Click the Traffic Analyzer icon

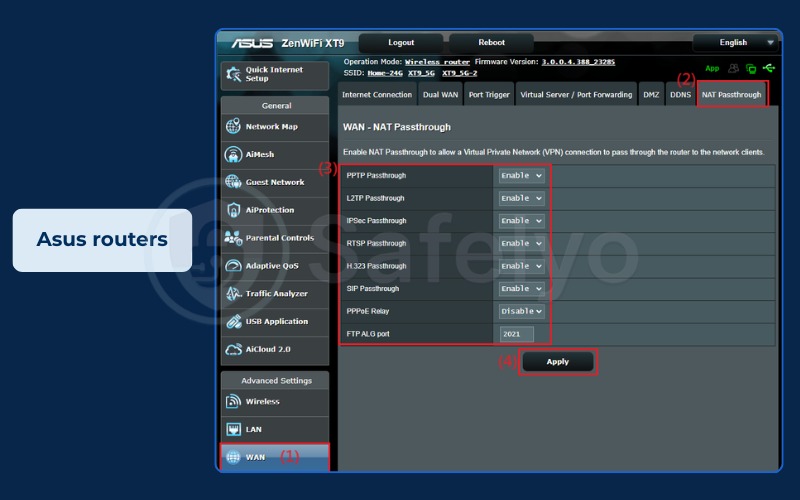click(233, 293)
